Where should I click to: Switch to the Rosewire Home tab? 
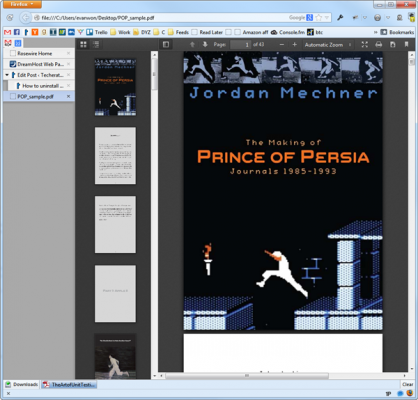point(39,53)
